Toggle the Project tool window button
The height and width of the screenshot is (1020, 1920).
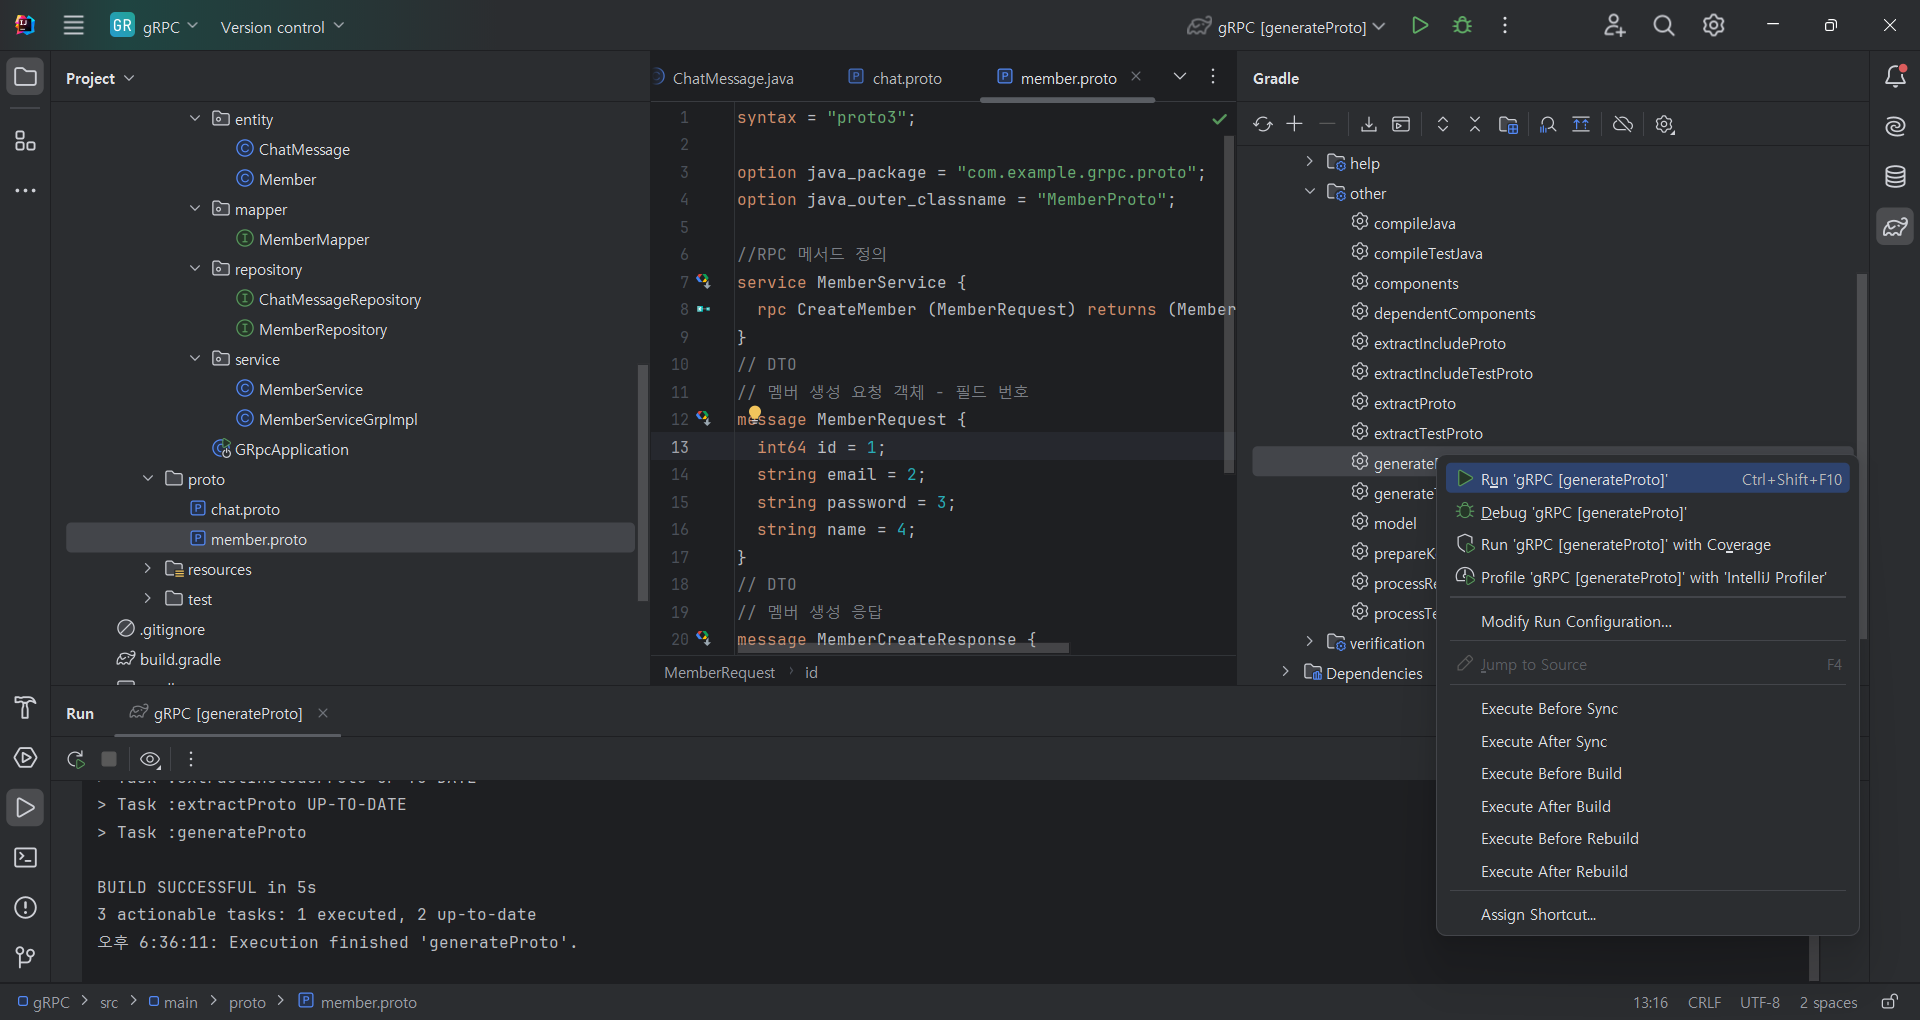25,77
